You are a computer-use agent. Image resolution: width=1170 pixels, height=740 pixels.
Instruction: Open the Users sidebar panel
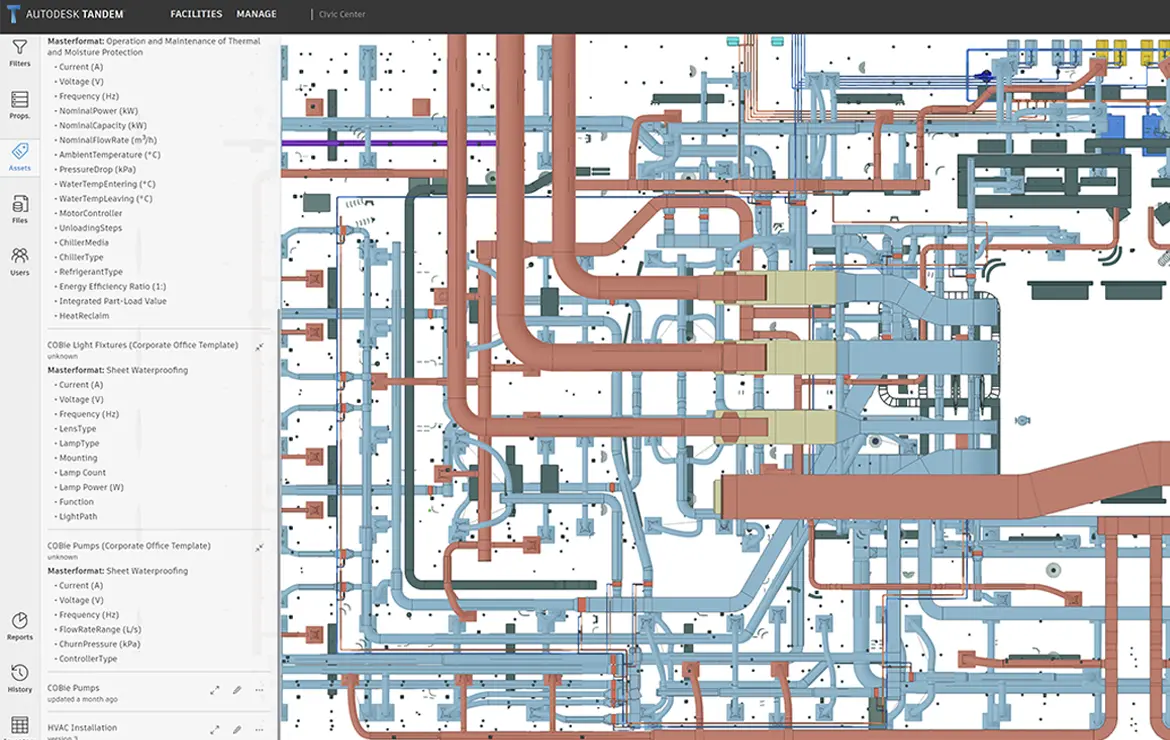pos(20,262)
